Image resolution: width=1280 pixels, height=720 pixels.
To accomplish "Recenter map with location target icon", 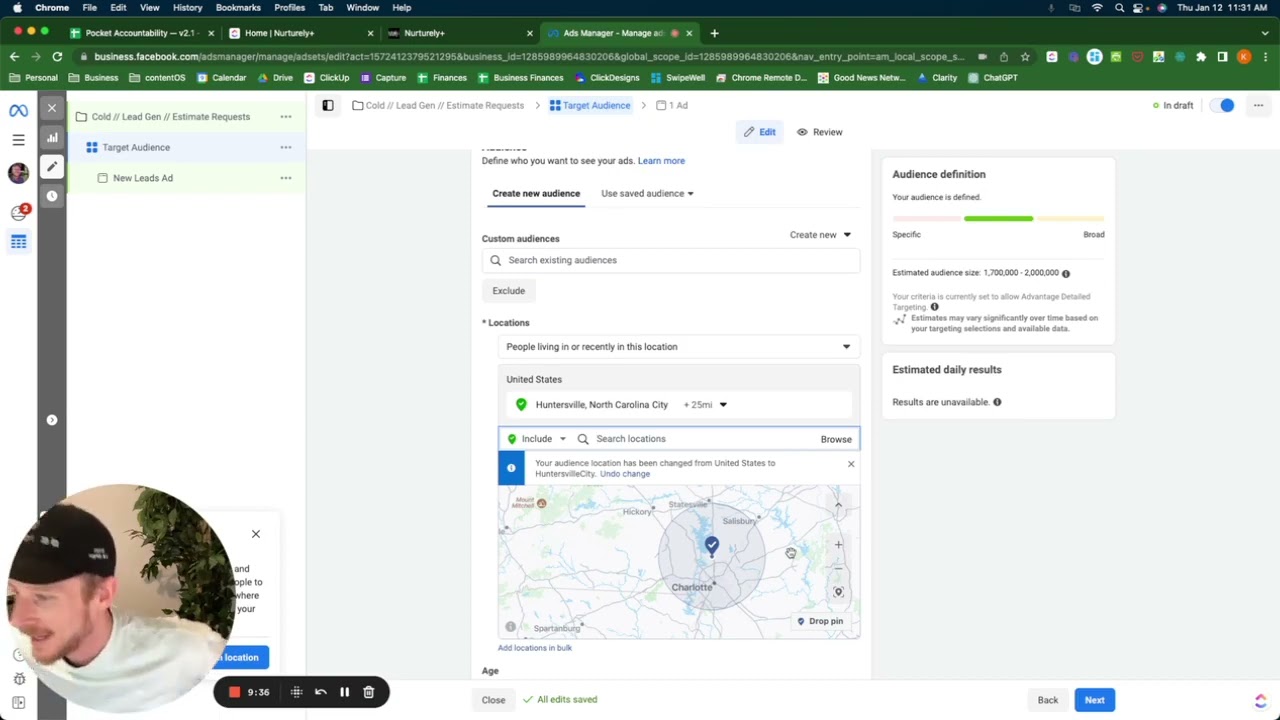I will click(x=838, y=592).
